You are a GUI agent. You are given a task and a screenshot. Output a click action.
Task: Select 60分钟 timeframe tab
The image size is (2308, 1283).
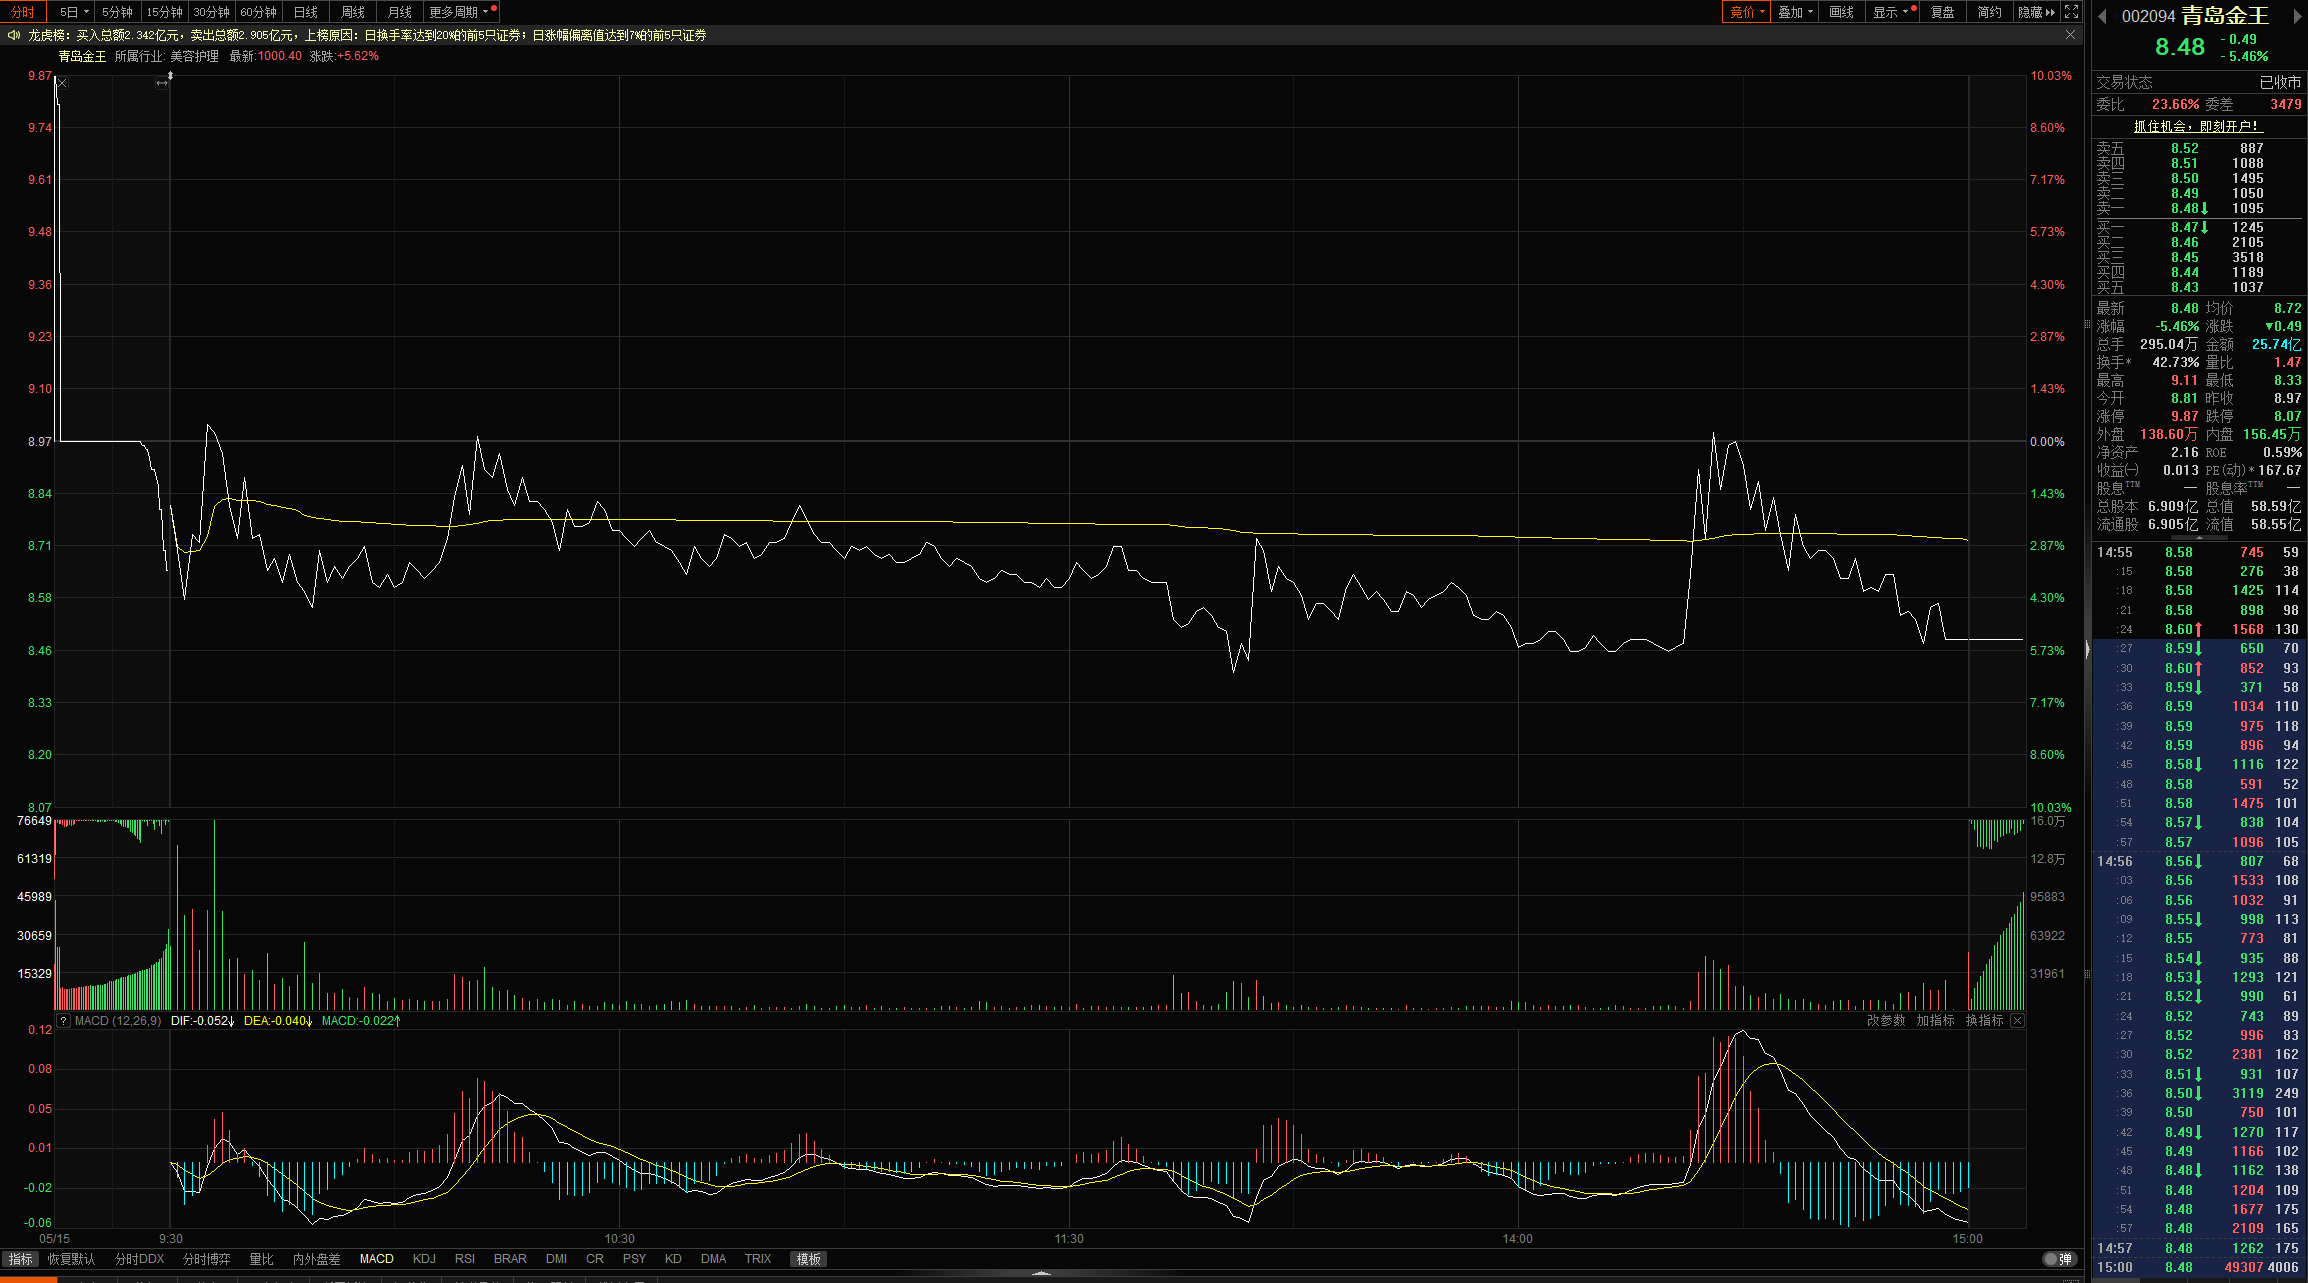click(258, 12)
